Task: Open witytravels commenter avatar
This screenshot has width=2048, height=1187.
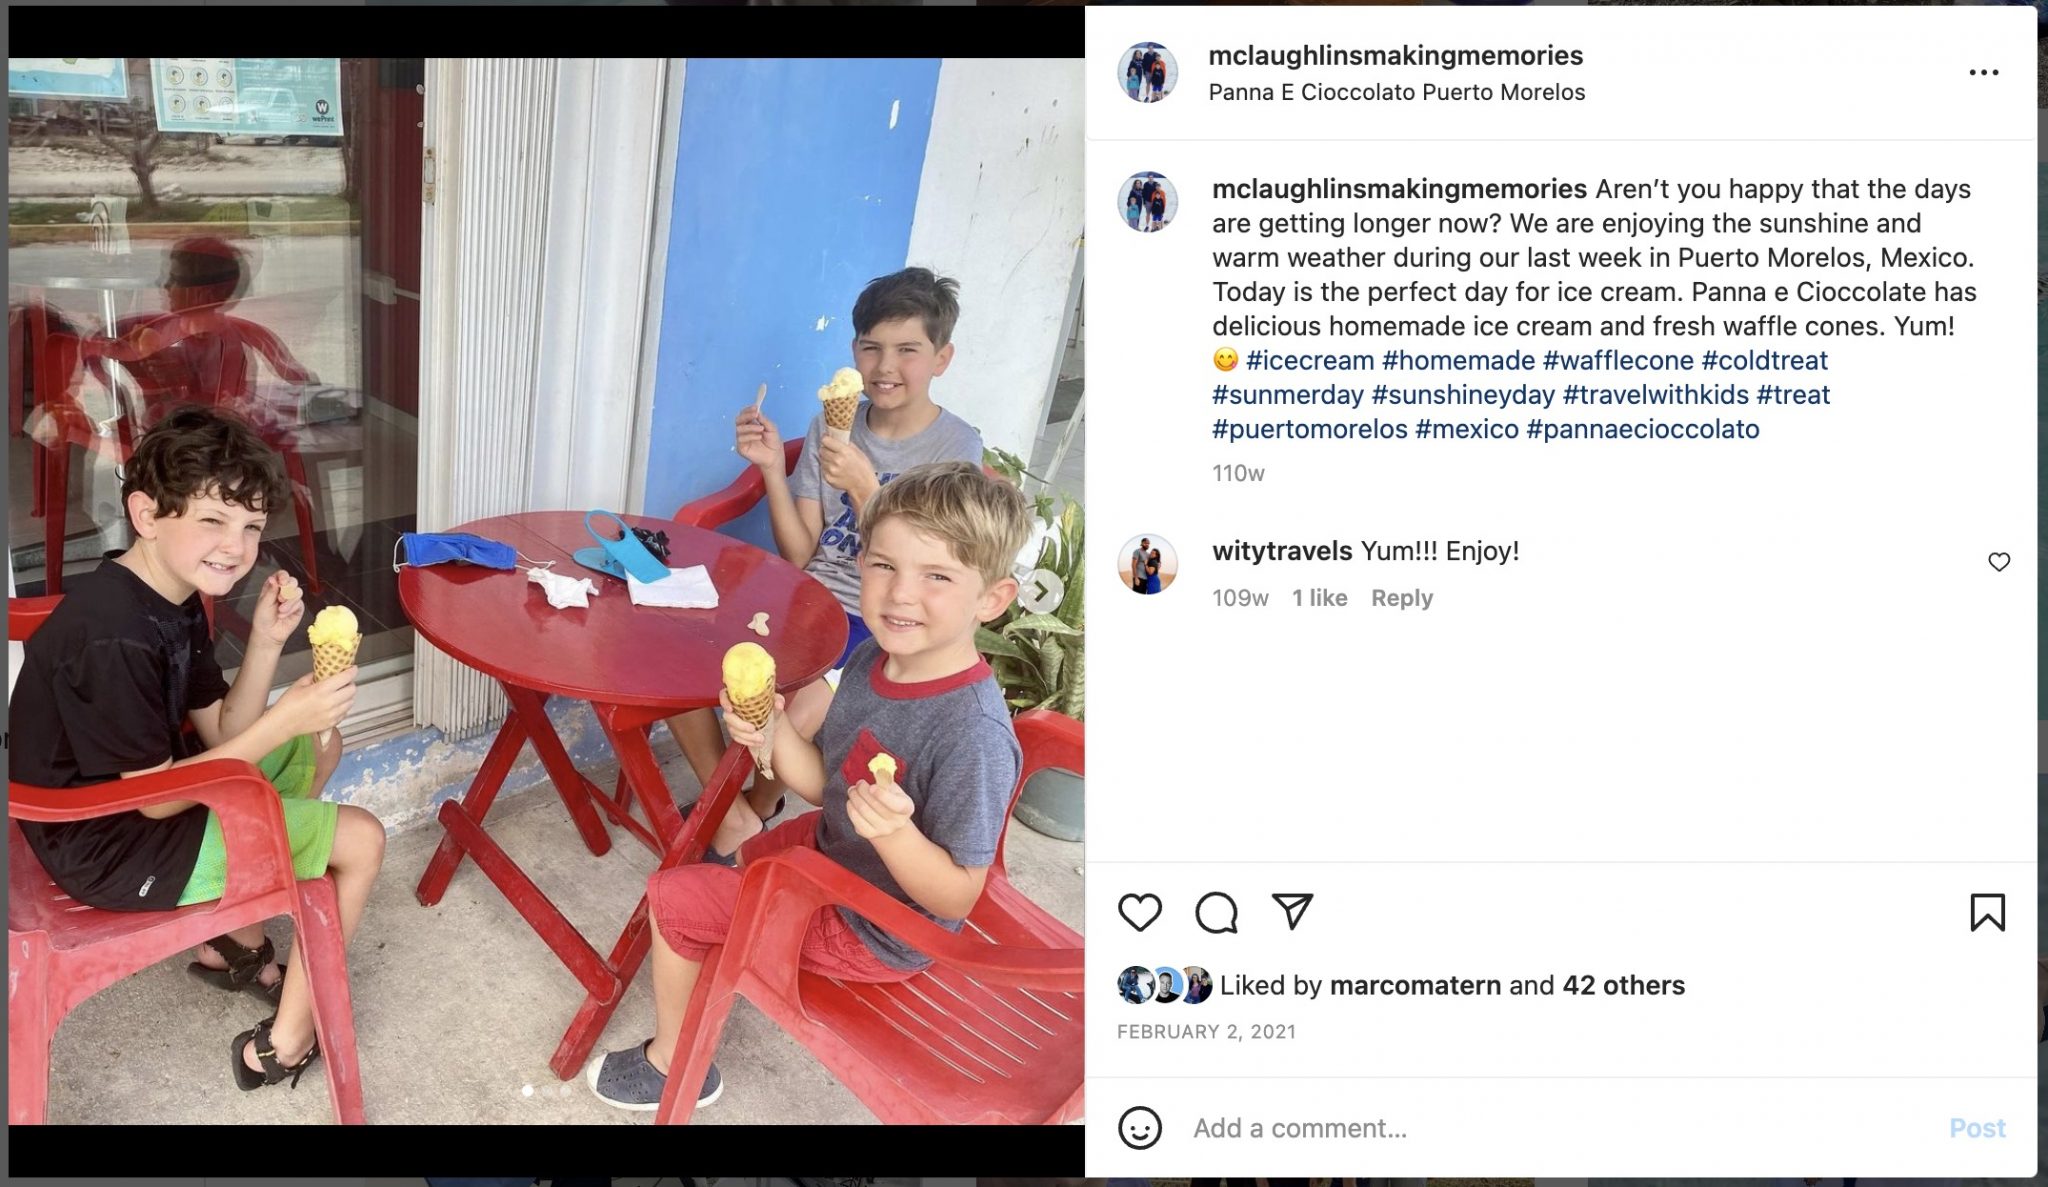Action: 1147,564
